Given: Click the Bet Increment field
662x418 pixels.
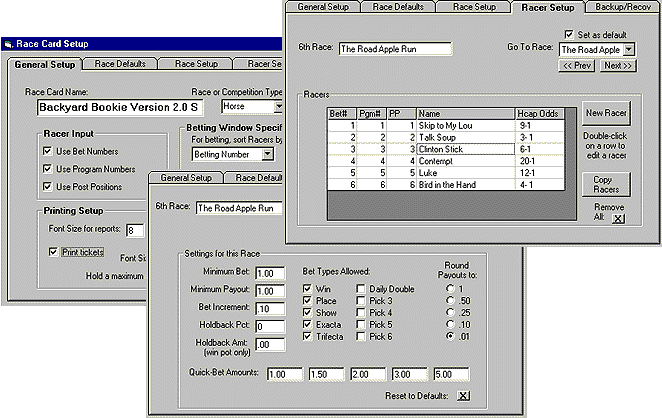Looking at the screenshot, I should (x=270, y=309).
